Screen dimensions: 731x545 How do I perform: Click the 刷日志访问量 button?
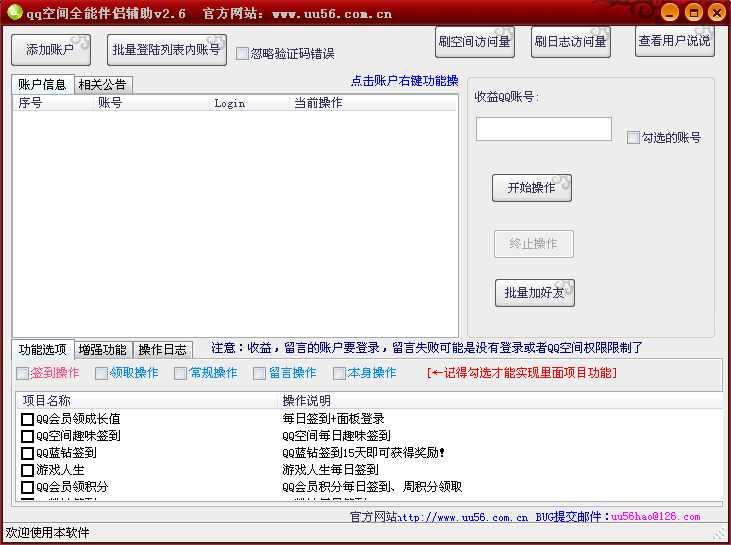(571, 42)
